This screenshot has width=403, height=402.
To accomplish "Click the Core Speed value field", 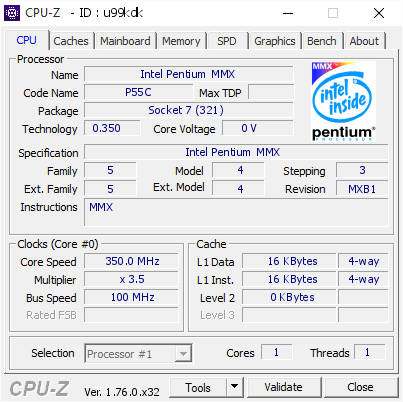I will click(x=131, y=261).
